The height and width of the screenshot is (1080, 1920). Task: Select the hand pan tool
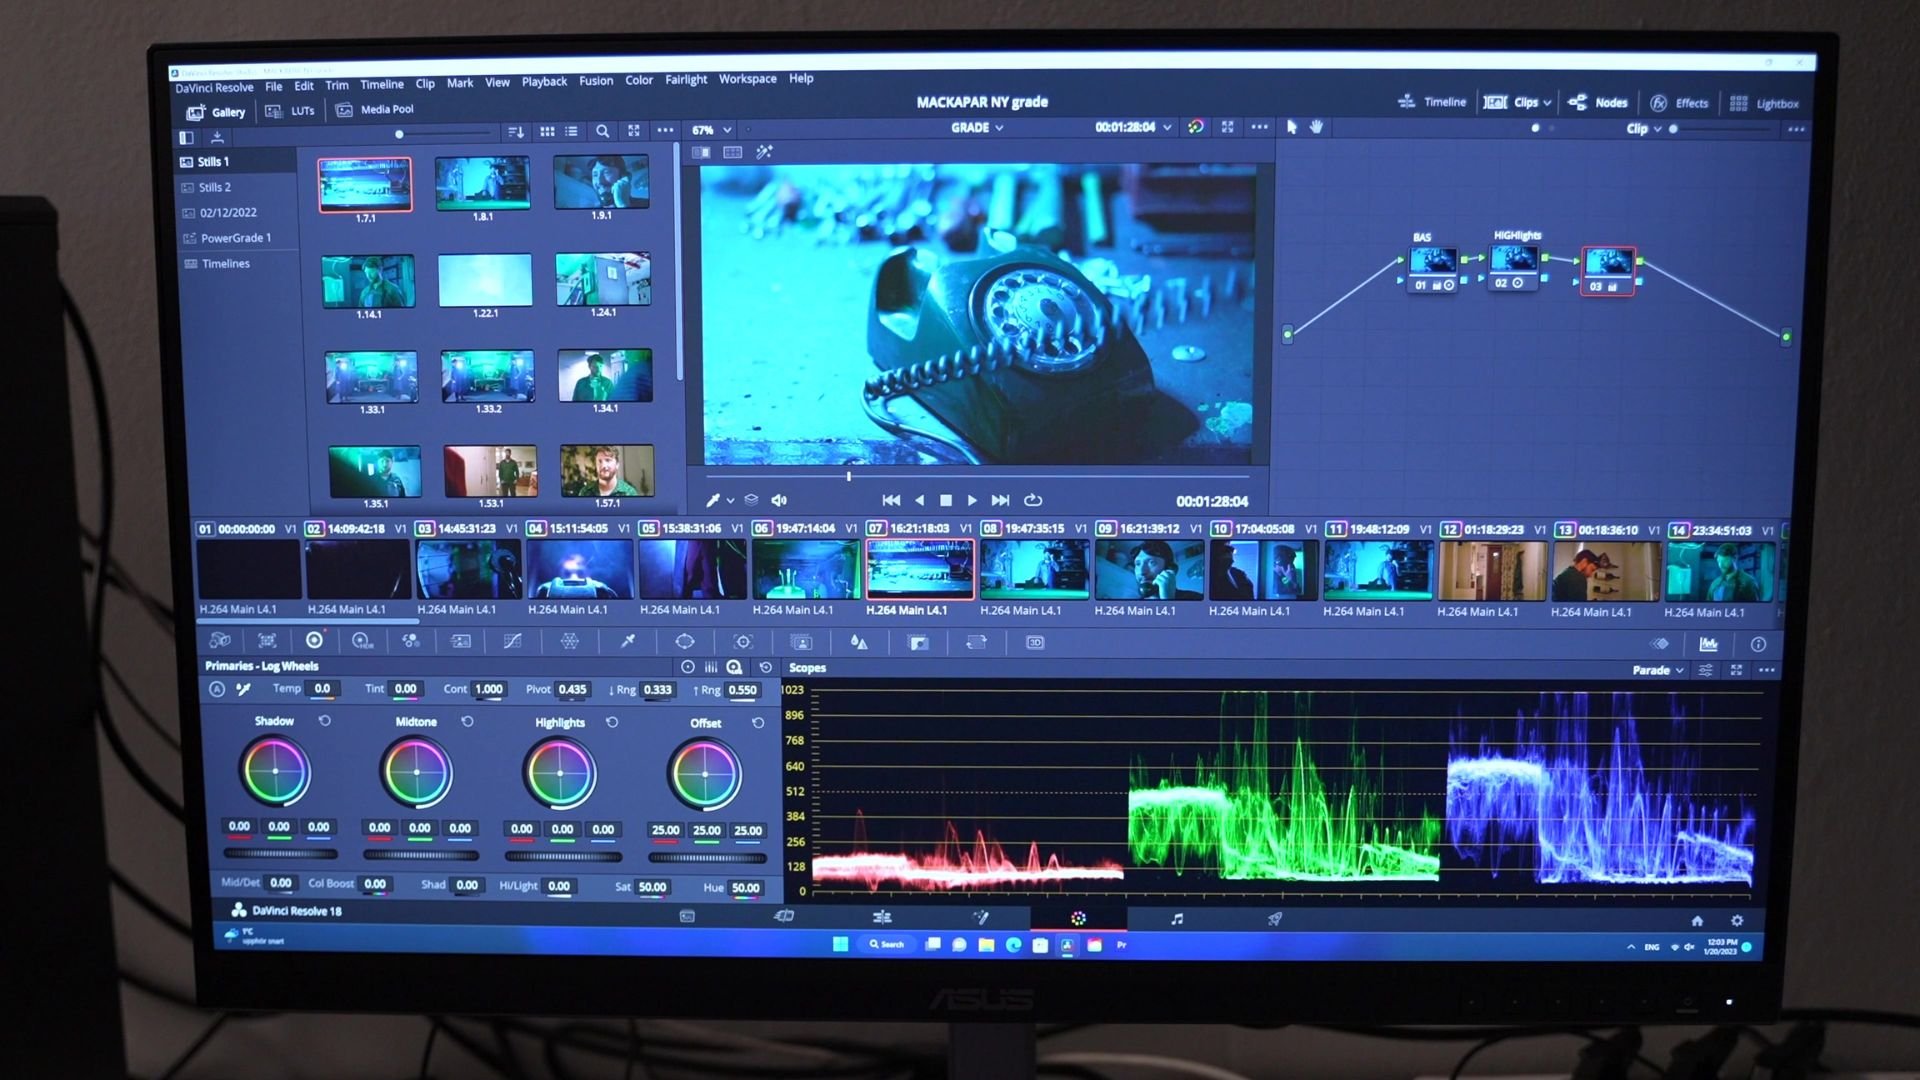point(1316,127)
